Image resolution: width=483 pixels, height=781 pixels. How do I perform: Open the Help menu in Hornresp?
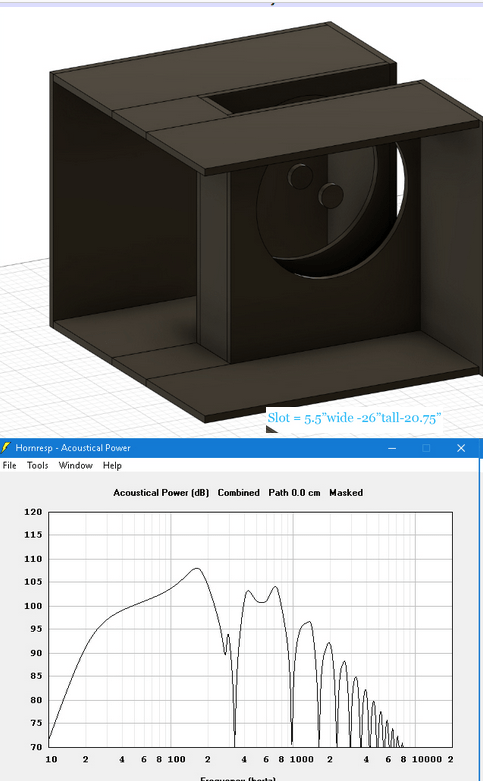click(x=112, y=465)
